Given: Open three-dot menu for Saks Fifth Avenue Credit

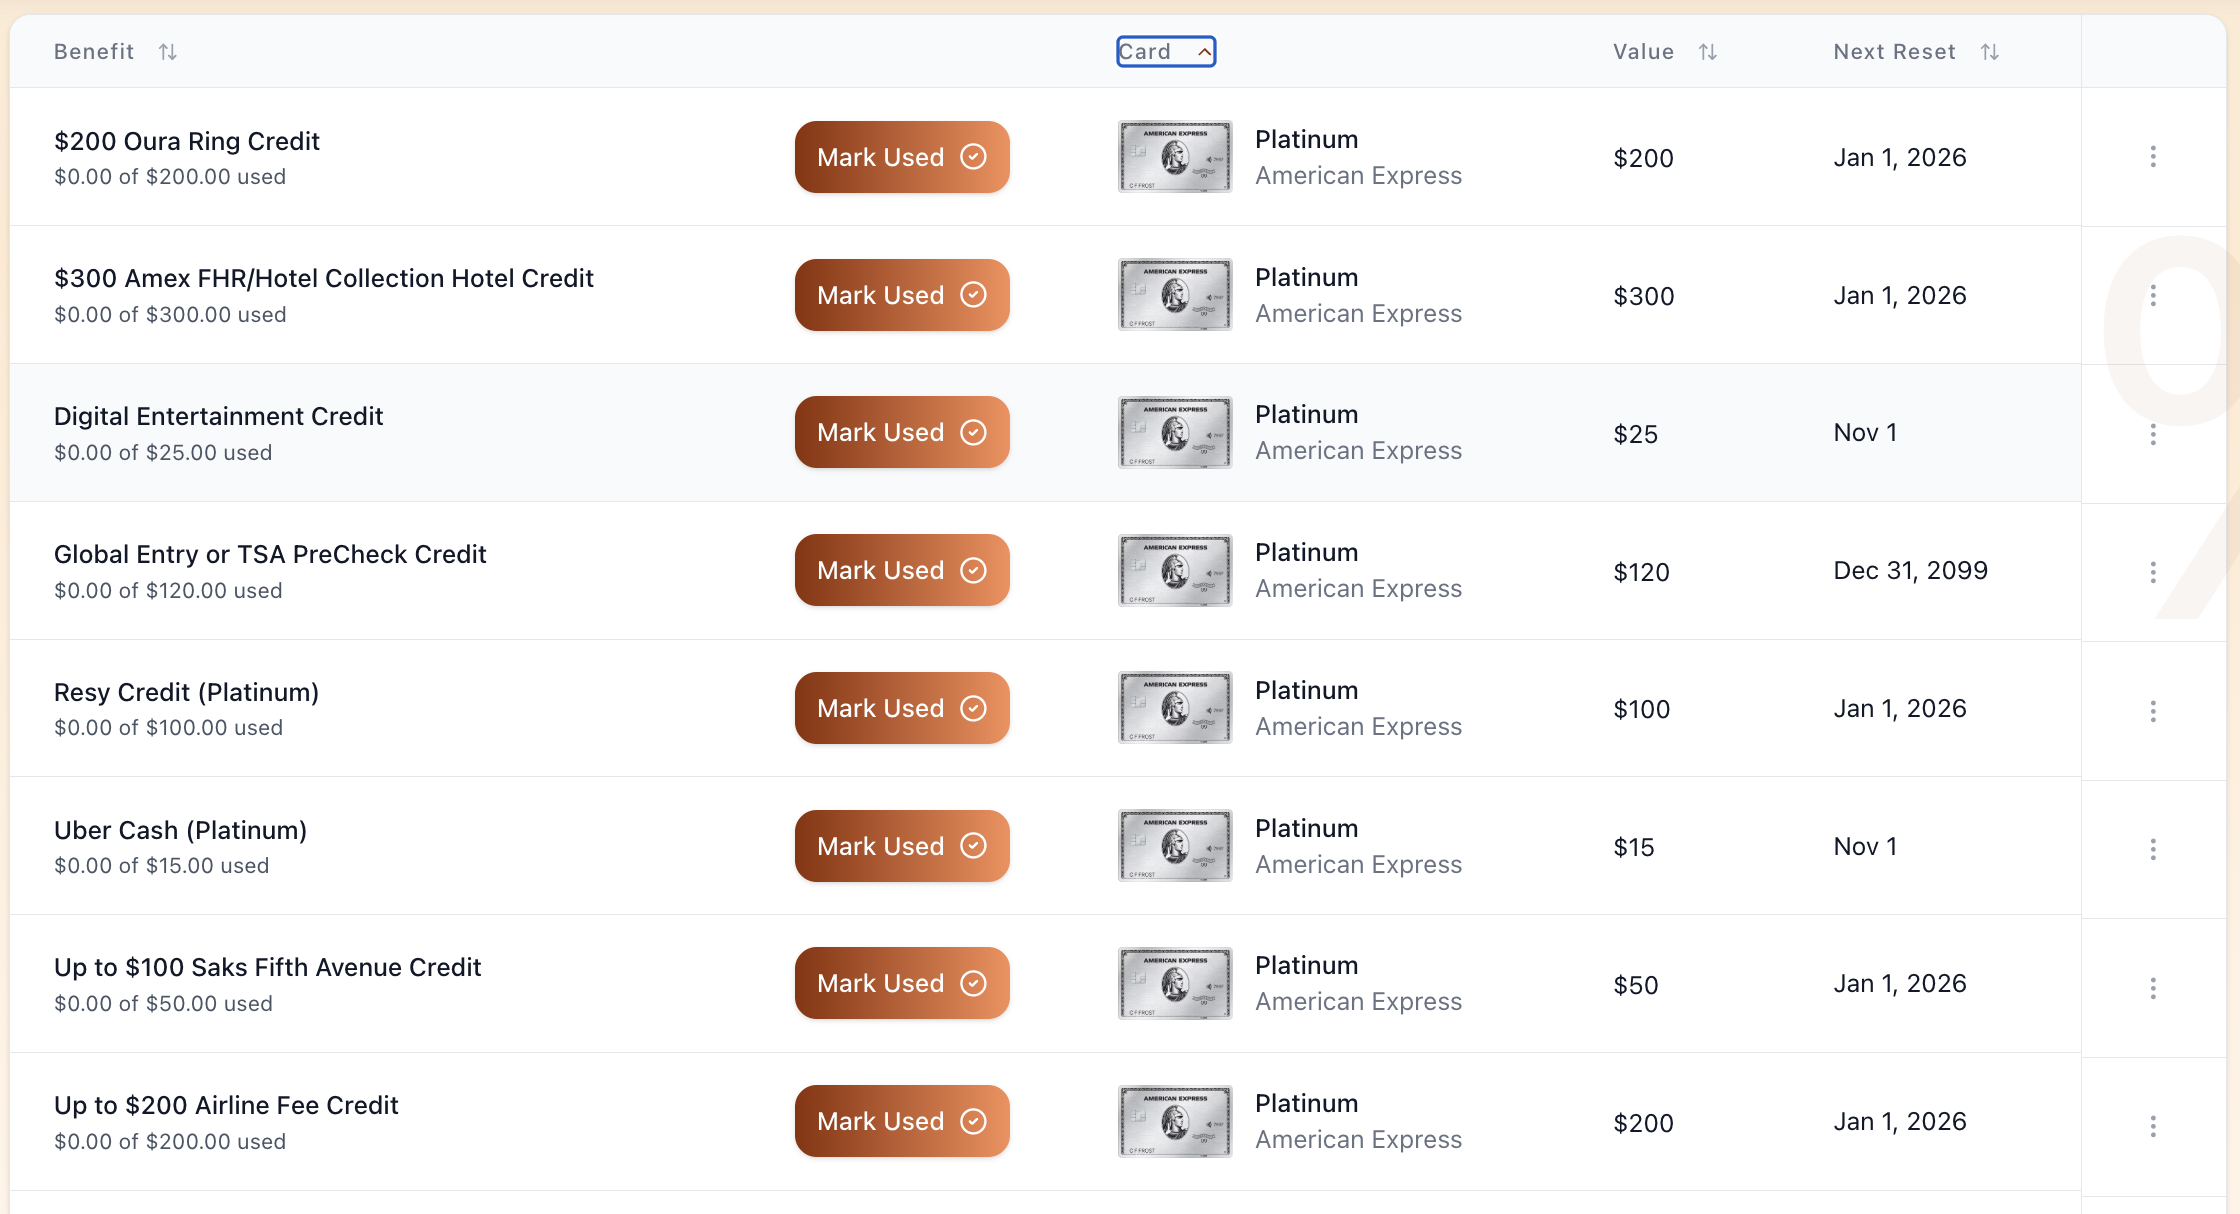Looking at the screenshot, I should point(2153,987).
